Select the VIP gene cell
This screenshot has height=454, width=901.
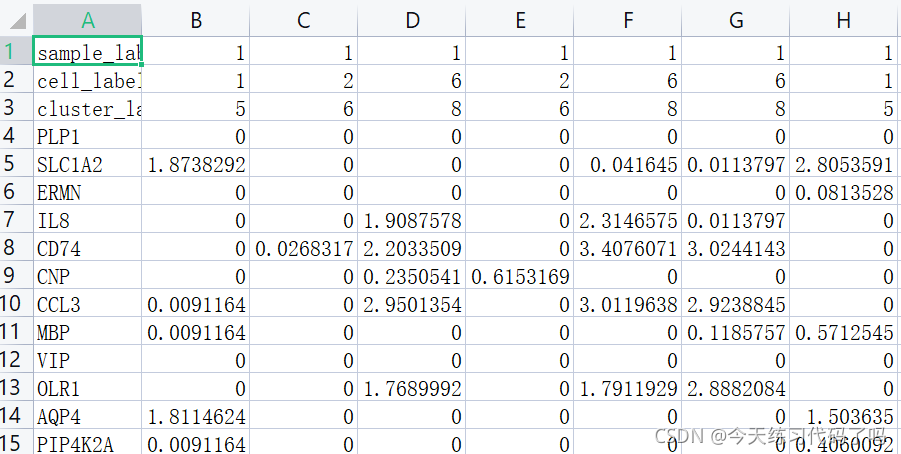tap(87, 359)
